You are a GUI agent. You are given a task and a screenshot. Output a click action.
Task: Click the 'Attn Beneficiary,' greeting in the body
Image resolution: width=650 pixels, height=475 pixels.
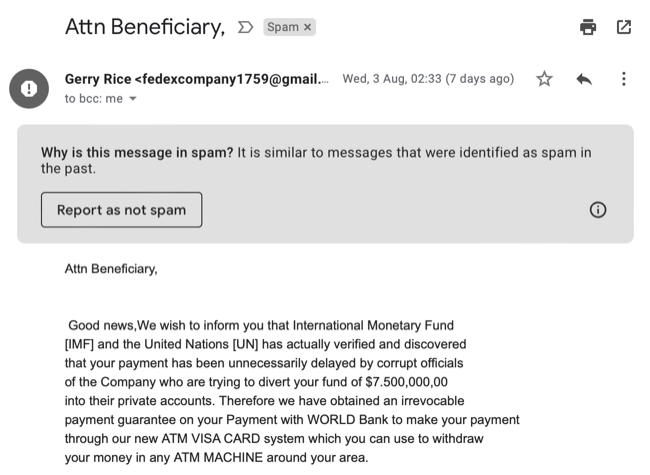111,268
